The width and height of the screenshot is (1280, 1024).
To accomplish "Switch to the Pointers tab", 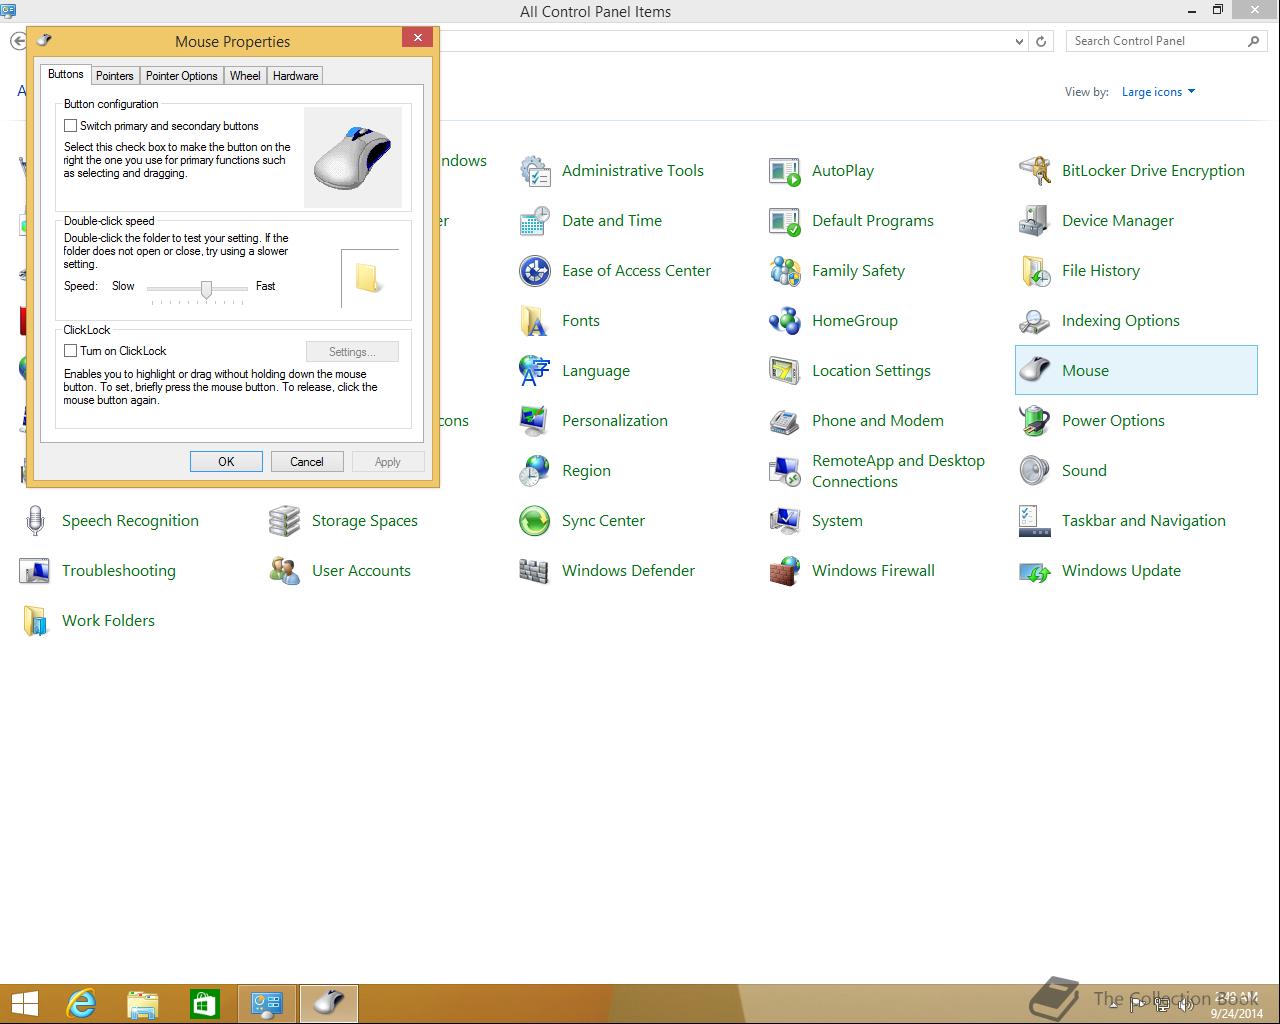I will [115, 76].
